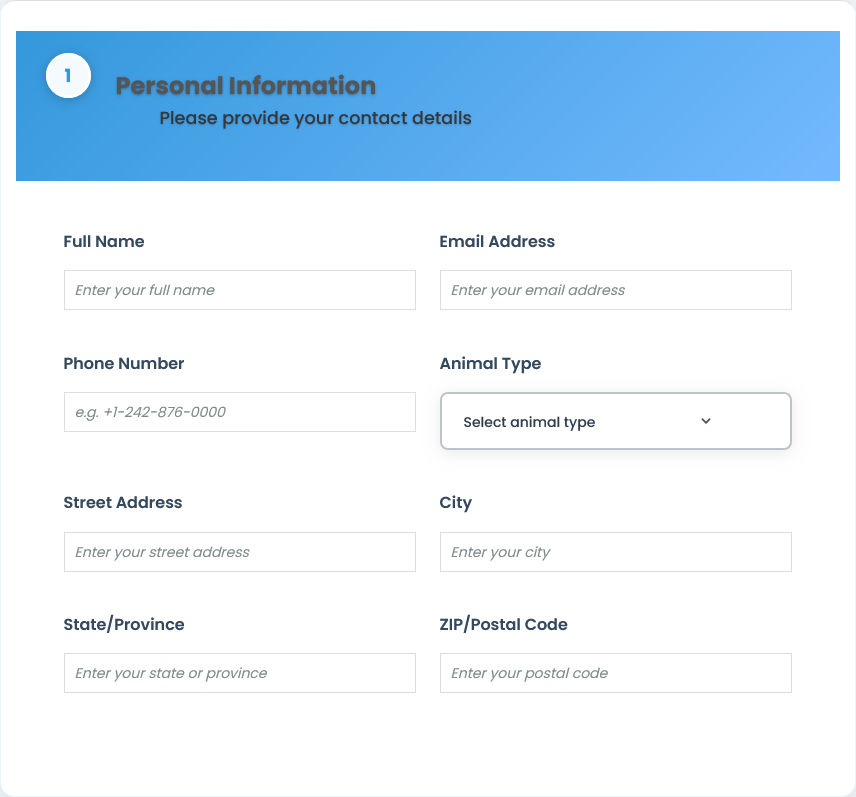The image size is (856, 797).
Task: Click the City label text
Action: pos(456,502)
